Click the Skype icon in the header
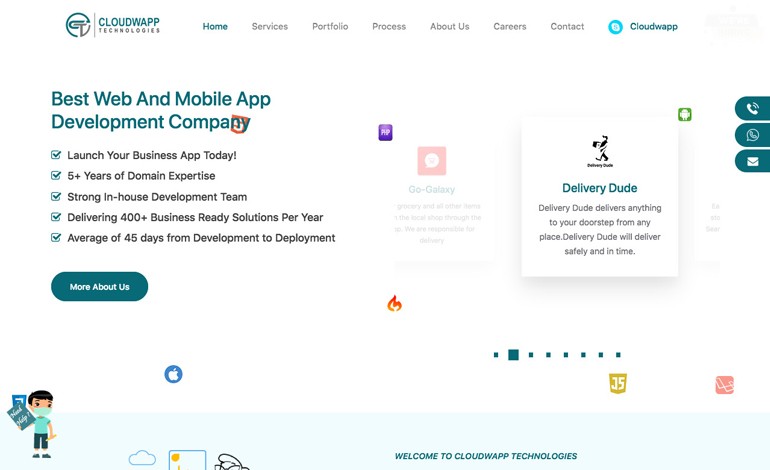This screenshot has height=470, width=770. [x=615, y=27]
